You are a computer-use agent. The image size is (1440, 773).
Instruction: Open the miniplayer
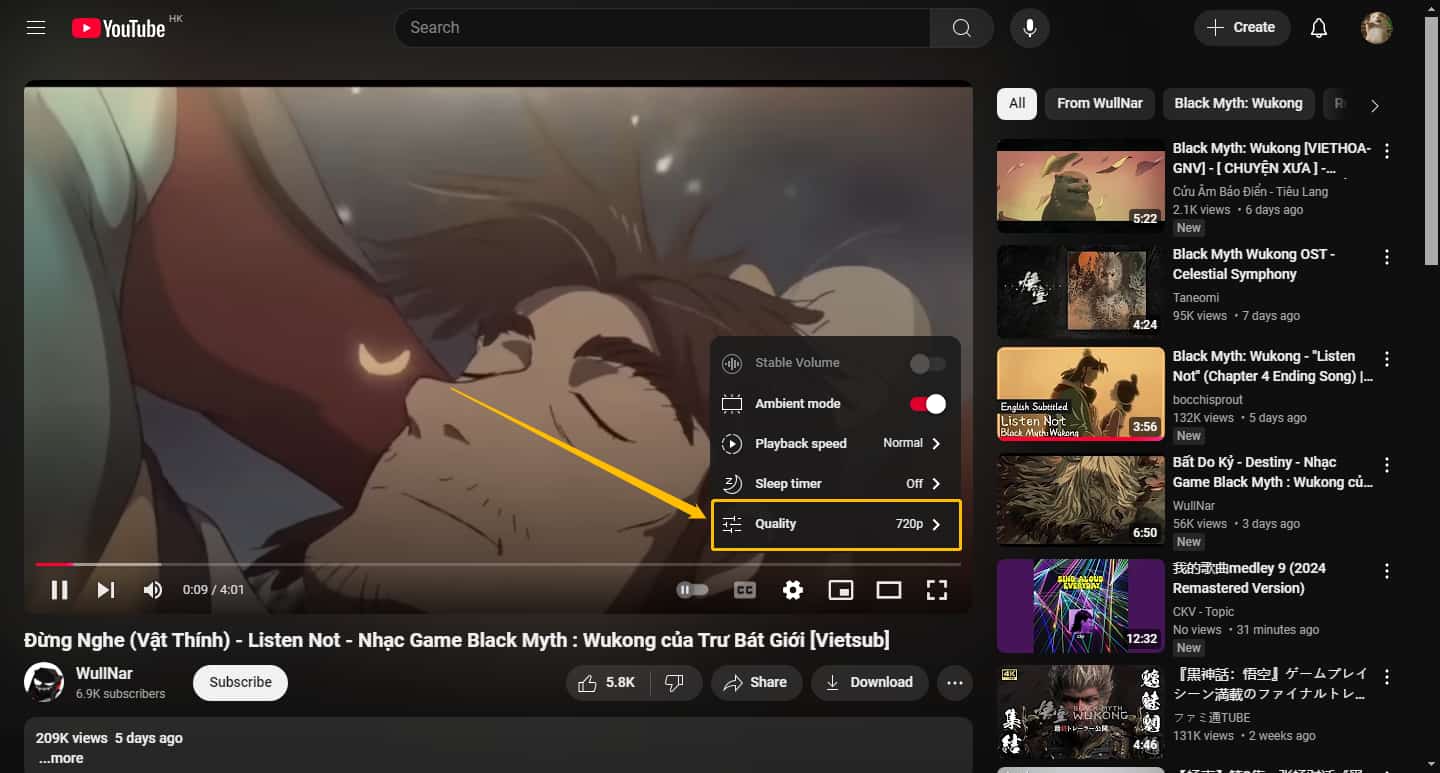pos(841,590)
